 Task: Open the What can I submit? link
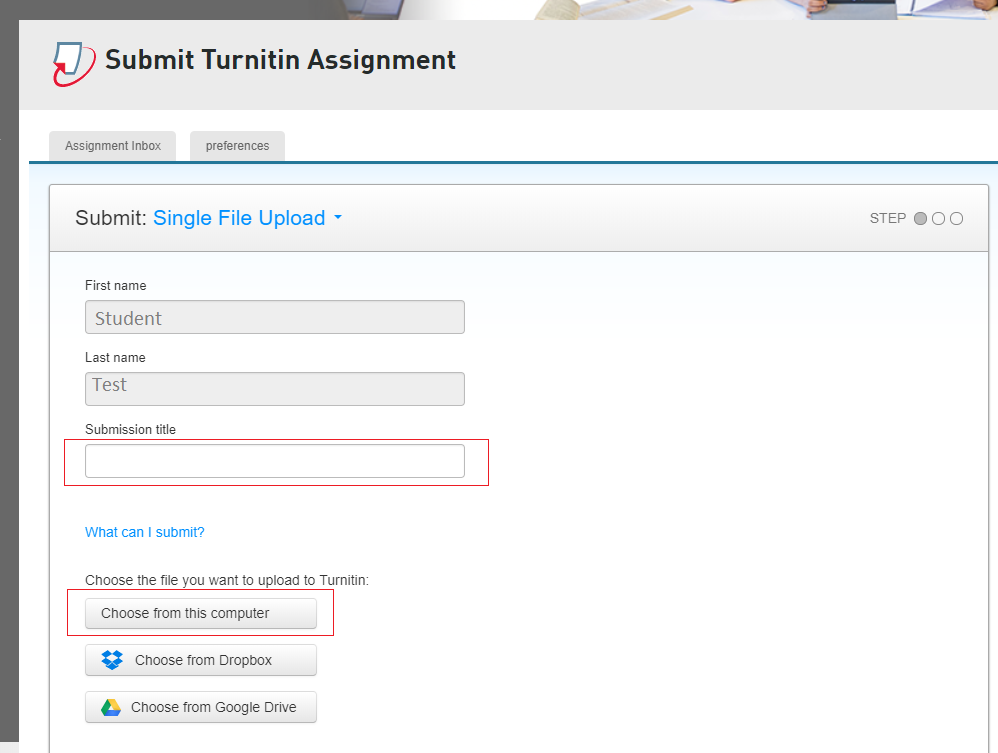[145, 532]
